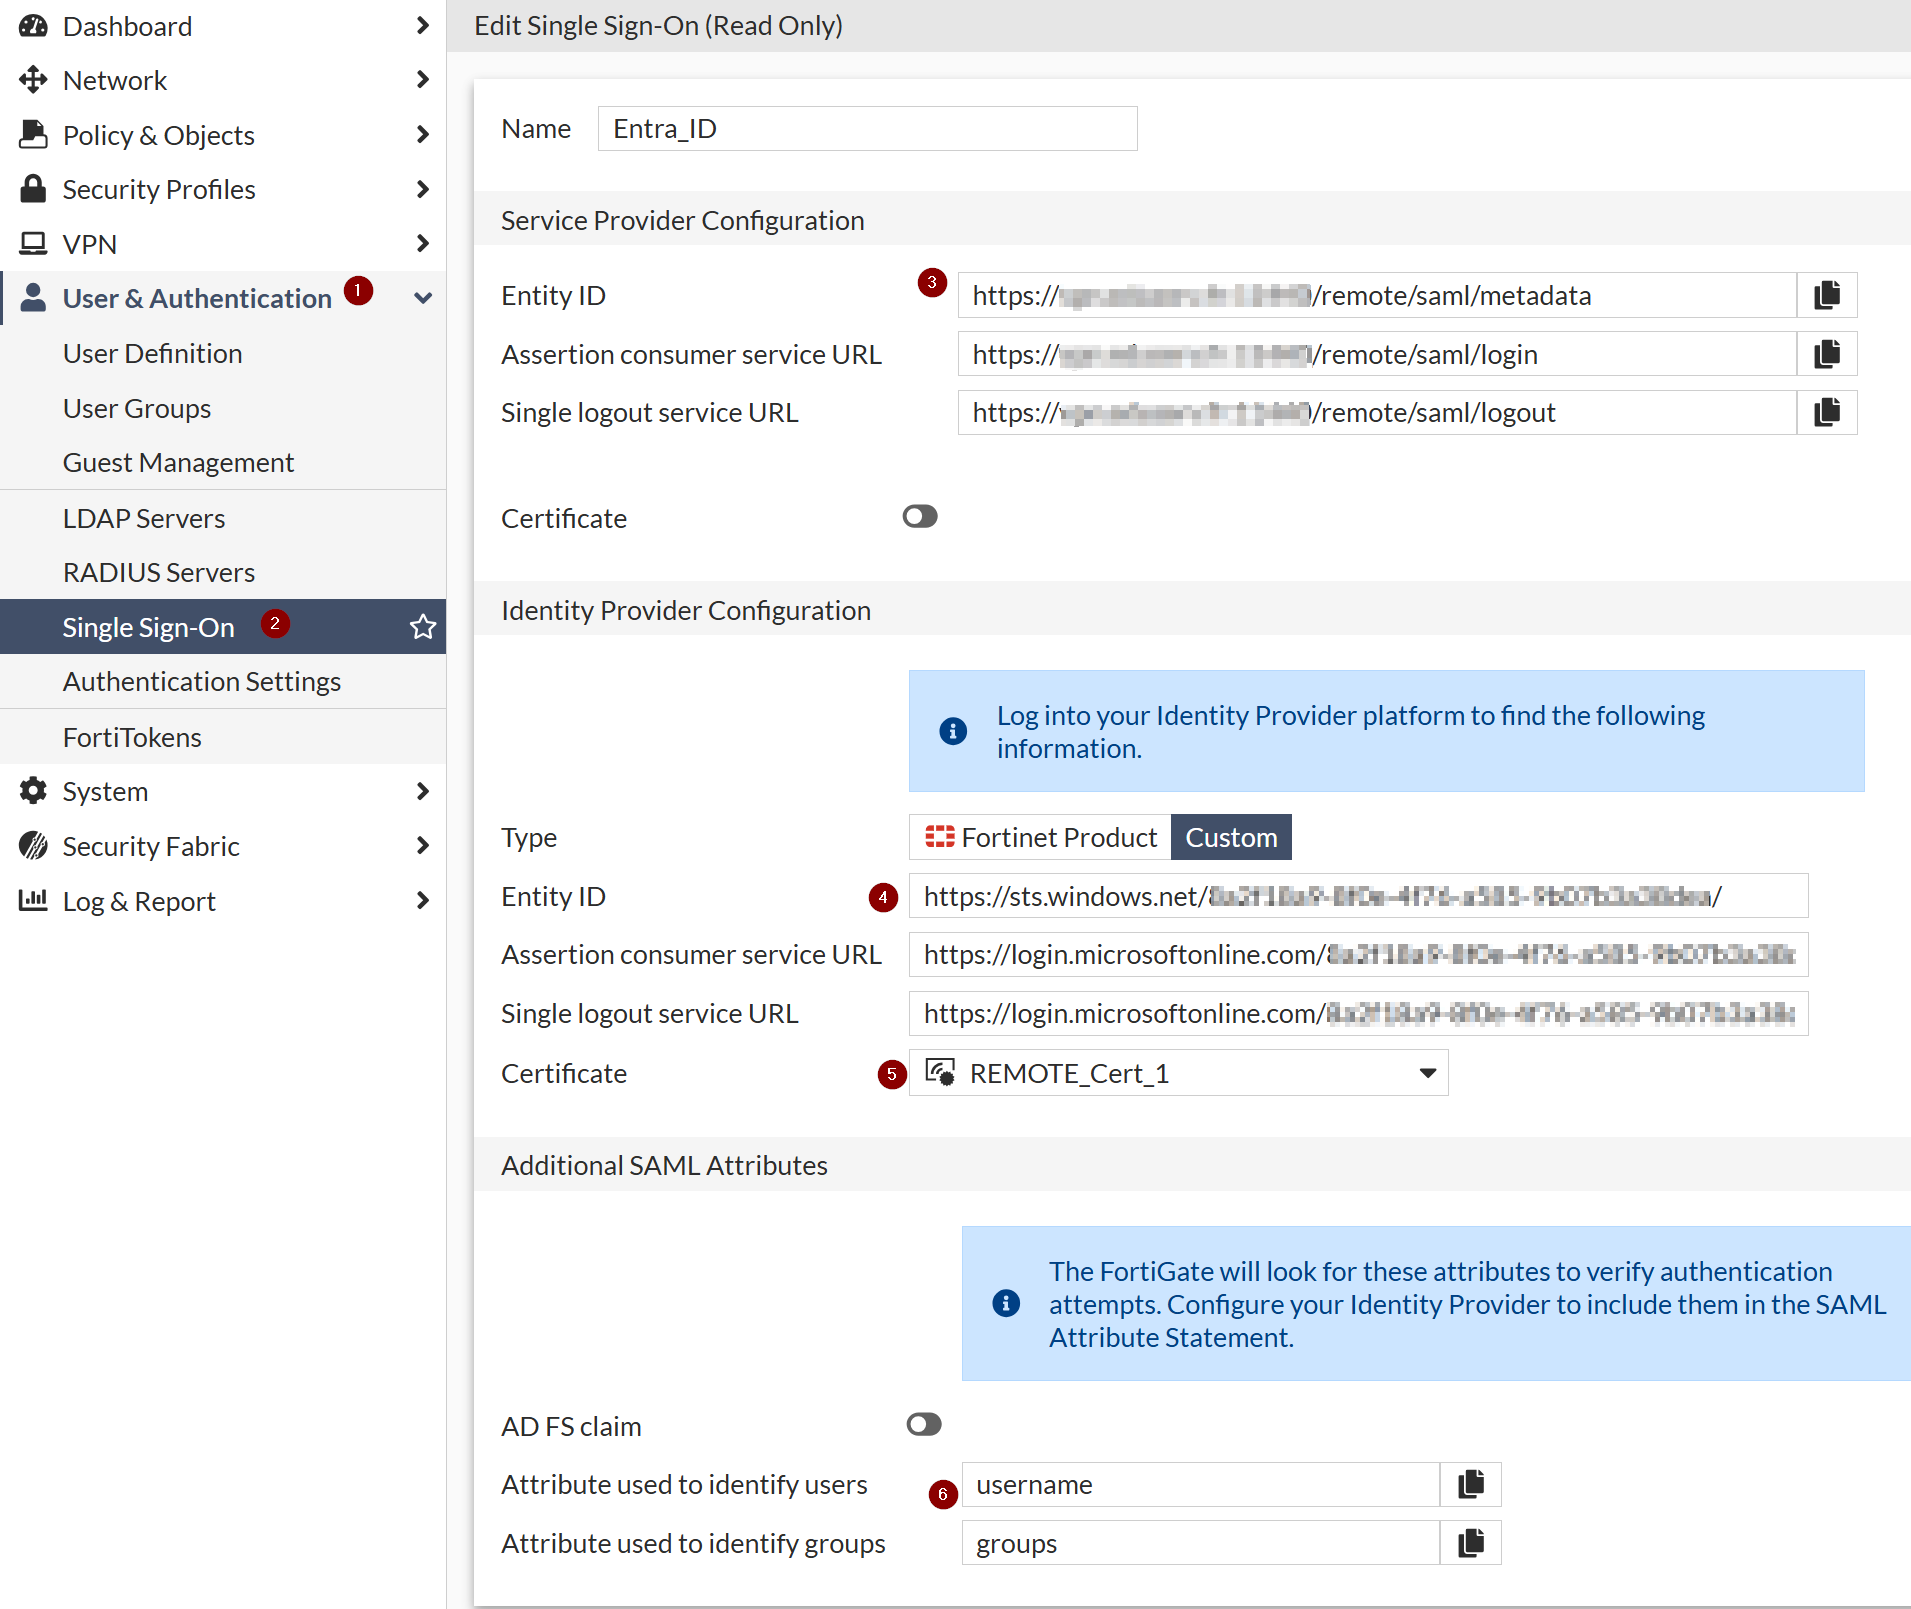The image size is (1911, 1609).
Task: Open User Definition menu item
Action: coord(152,353)
